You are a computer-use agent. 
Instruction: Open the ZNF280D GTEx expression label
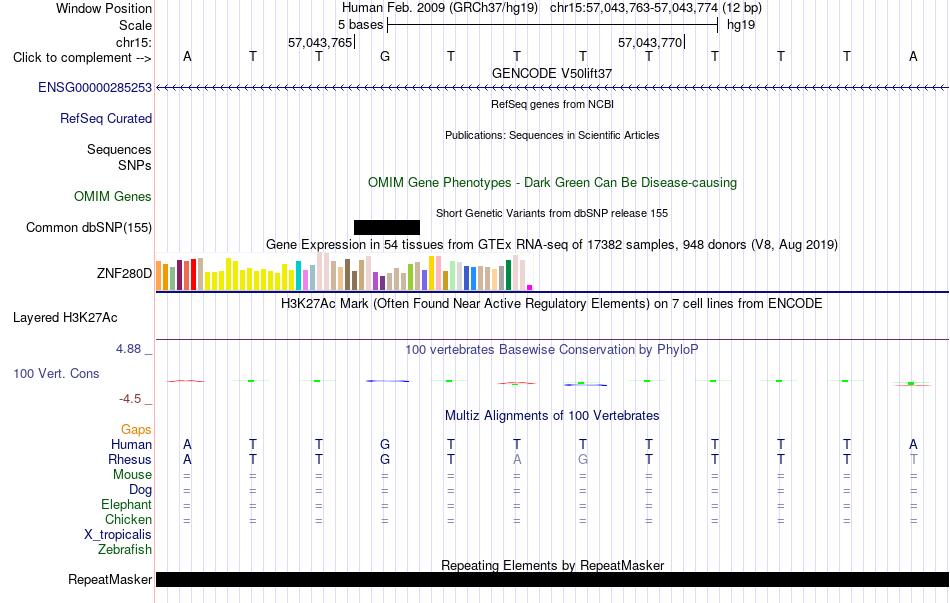click(124, 273)
